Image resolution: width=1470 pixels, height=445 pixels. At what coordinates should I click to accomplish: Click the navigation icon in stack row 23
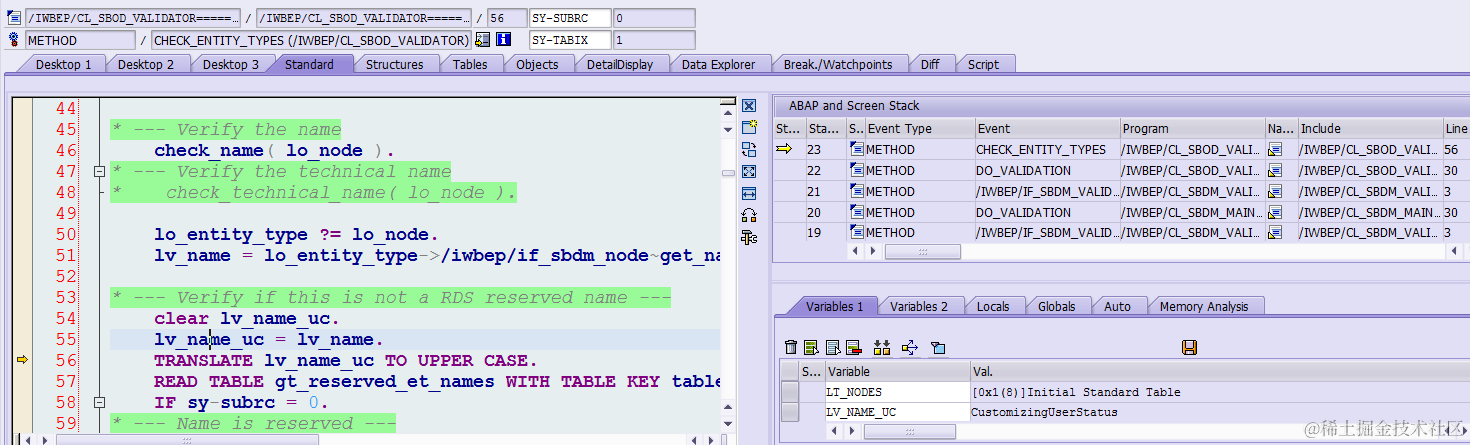point(1275,149)
